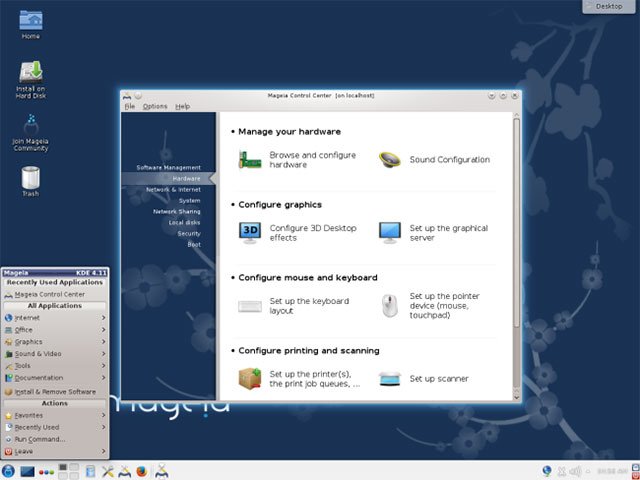This screenshot has height=480, width=640.
Task: Click the scanner setup icon
Action: (x=389, y=379)
